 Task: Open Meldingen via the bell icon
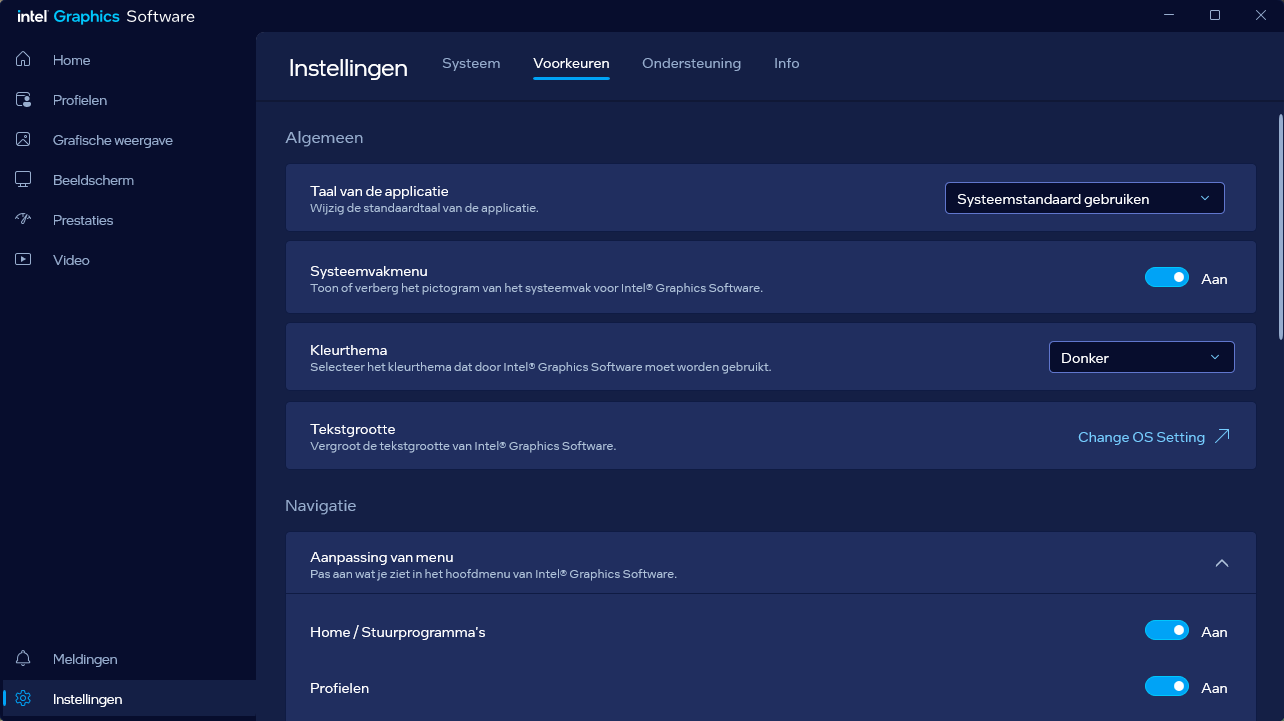23,659
